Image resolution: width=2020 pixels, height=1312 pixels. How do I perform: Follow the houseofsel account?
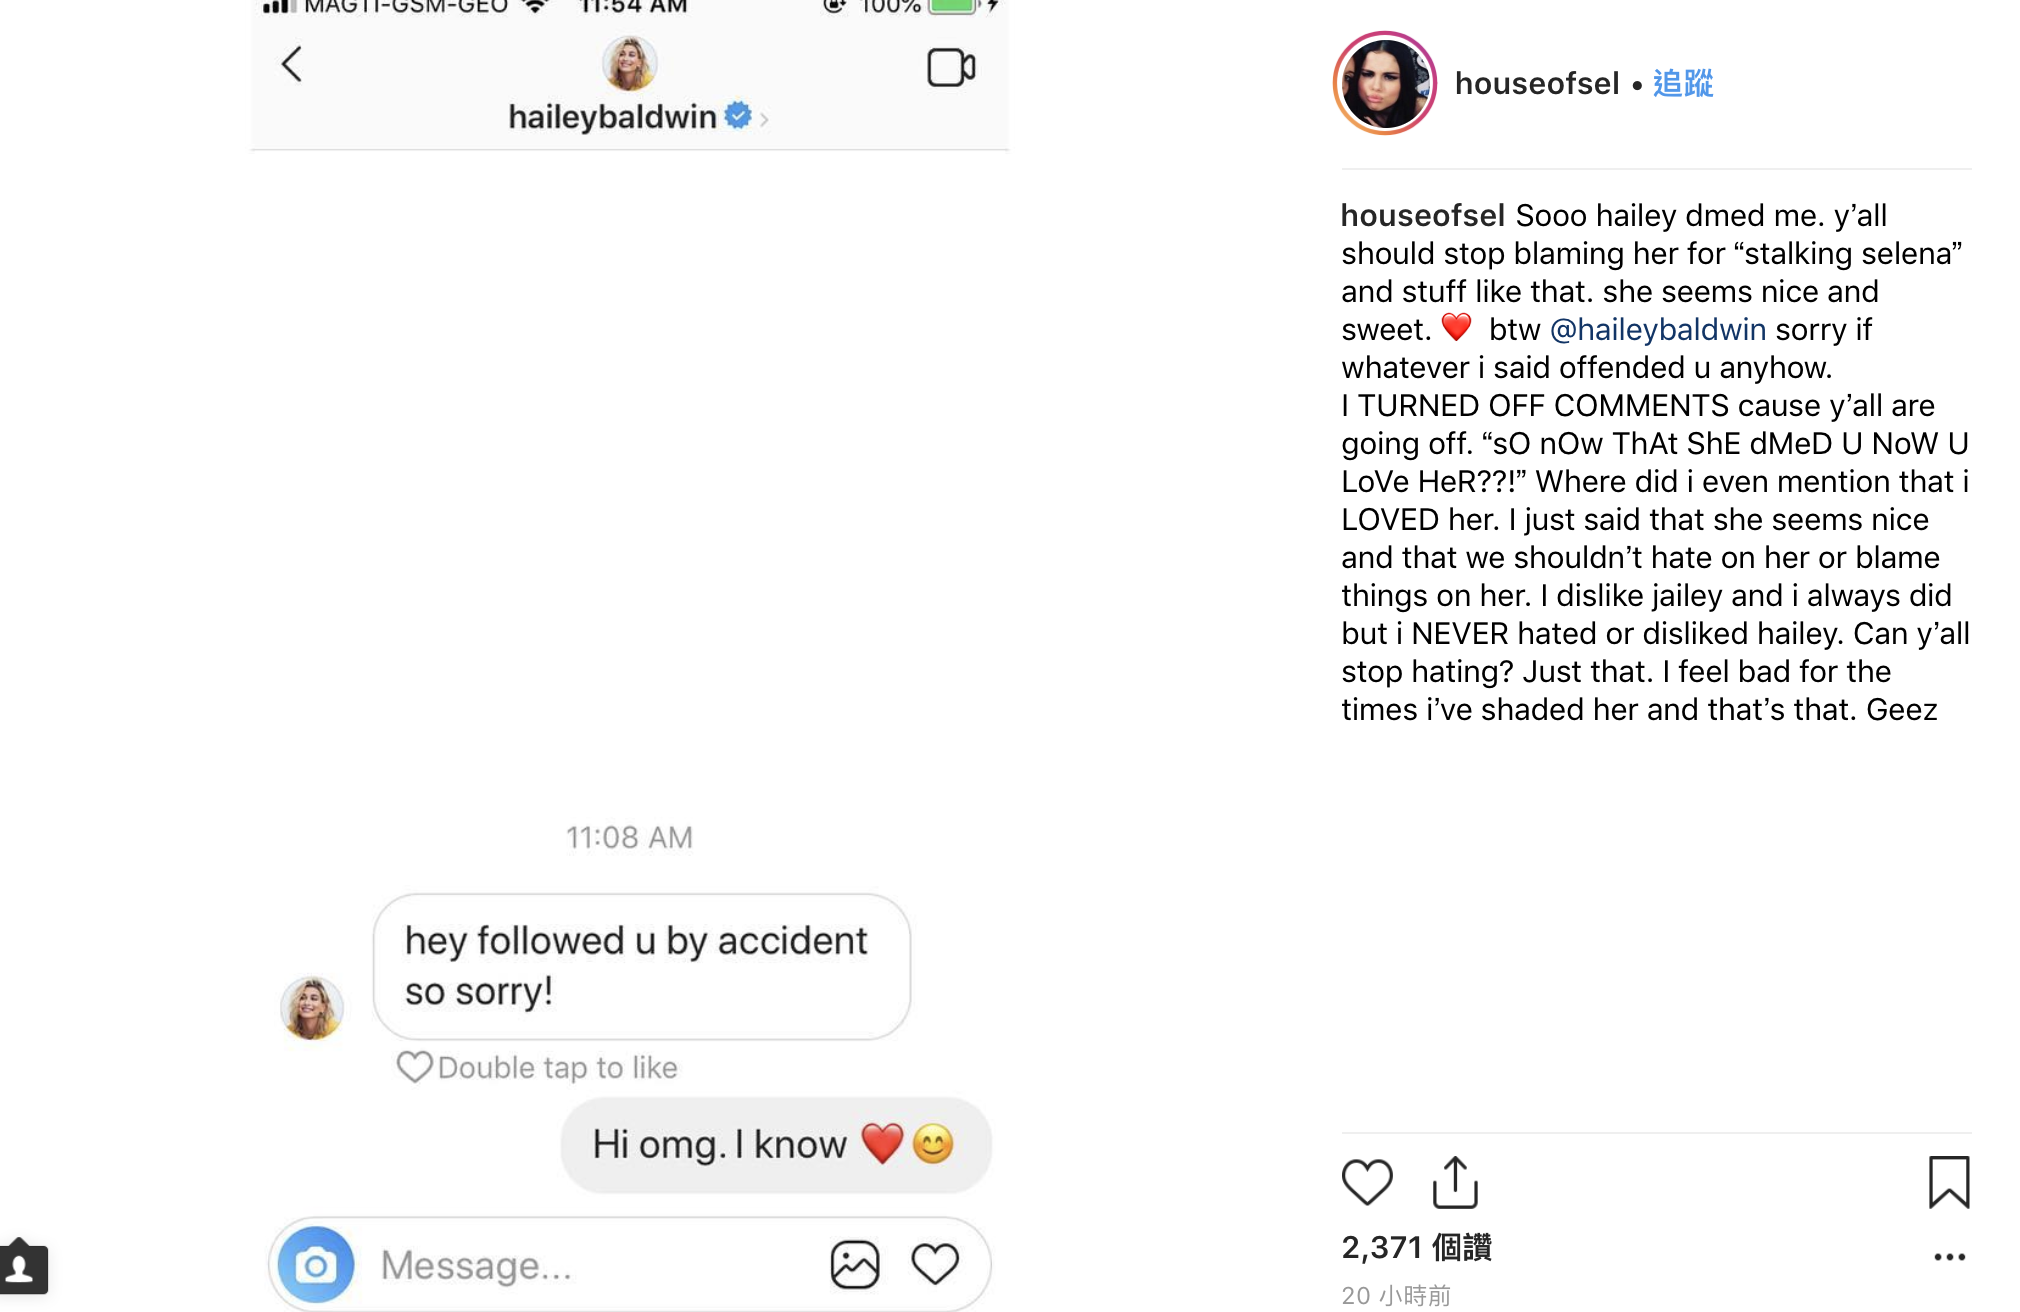1683,83
